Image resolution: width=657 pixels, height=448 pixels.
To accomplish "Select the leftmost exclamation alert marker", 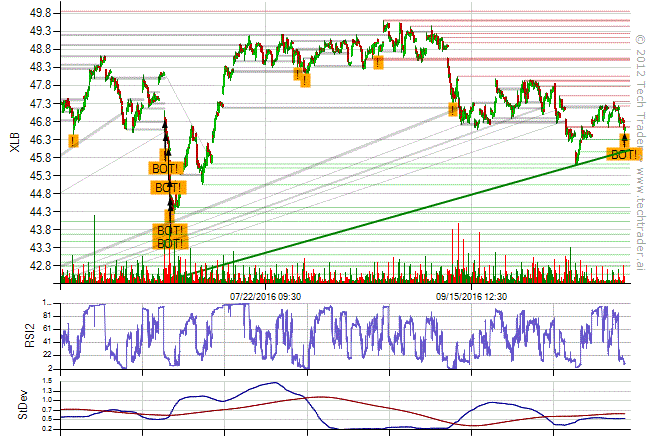I will point(73,141).
